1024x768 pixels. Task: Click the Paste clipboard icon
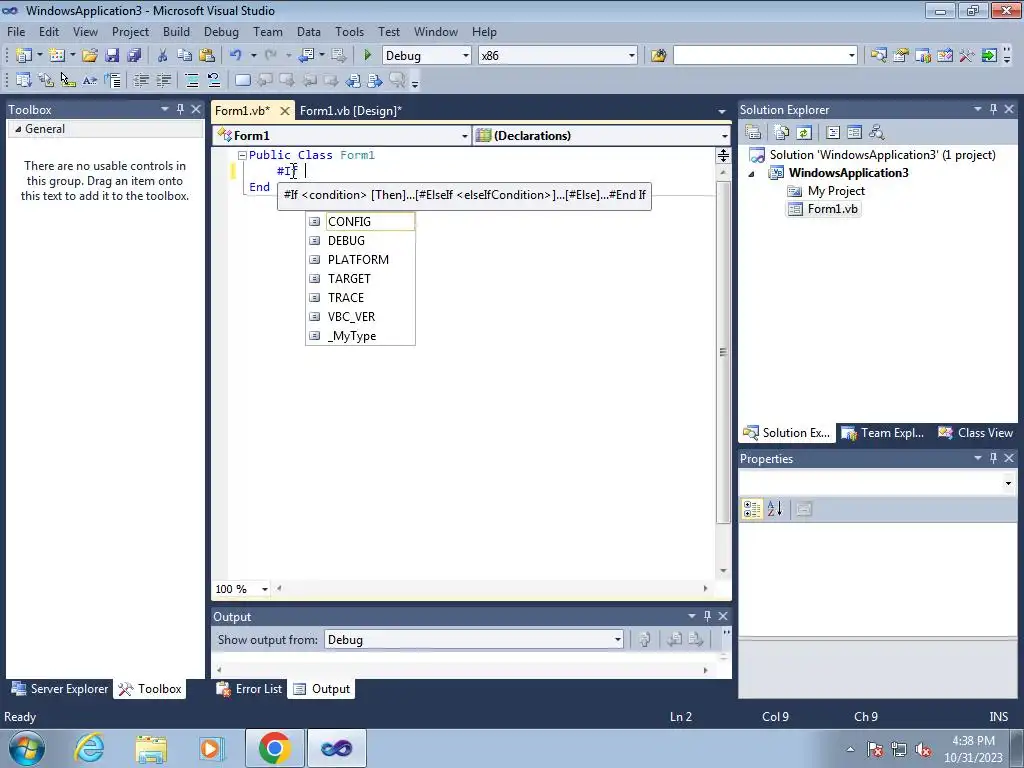pos(206,56)
